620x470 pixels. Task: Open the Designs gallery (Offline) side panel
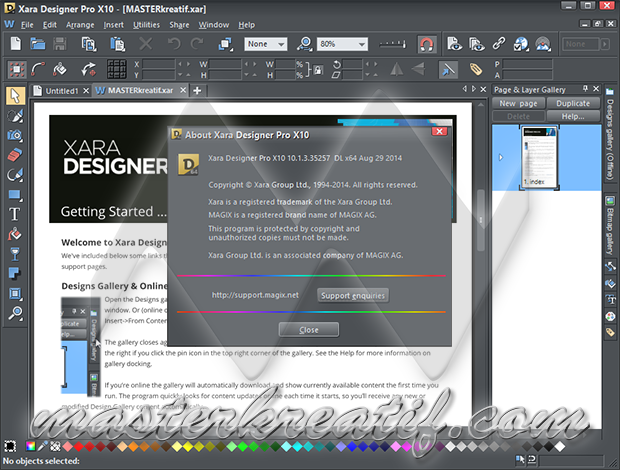click(x=610, y=134)
